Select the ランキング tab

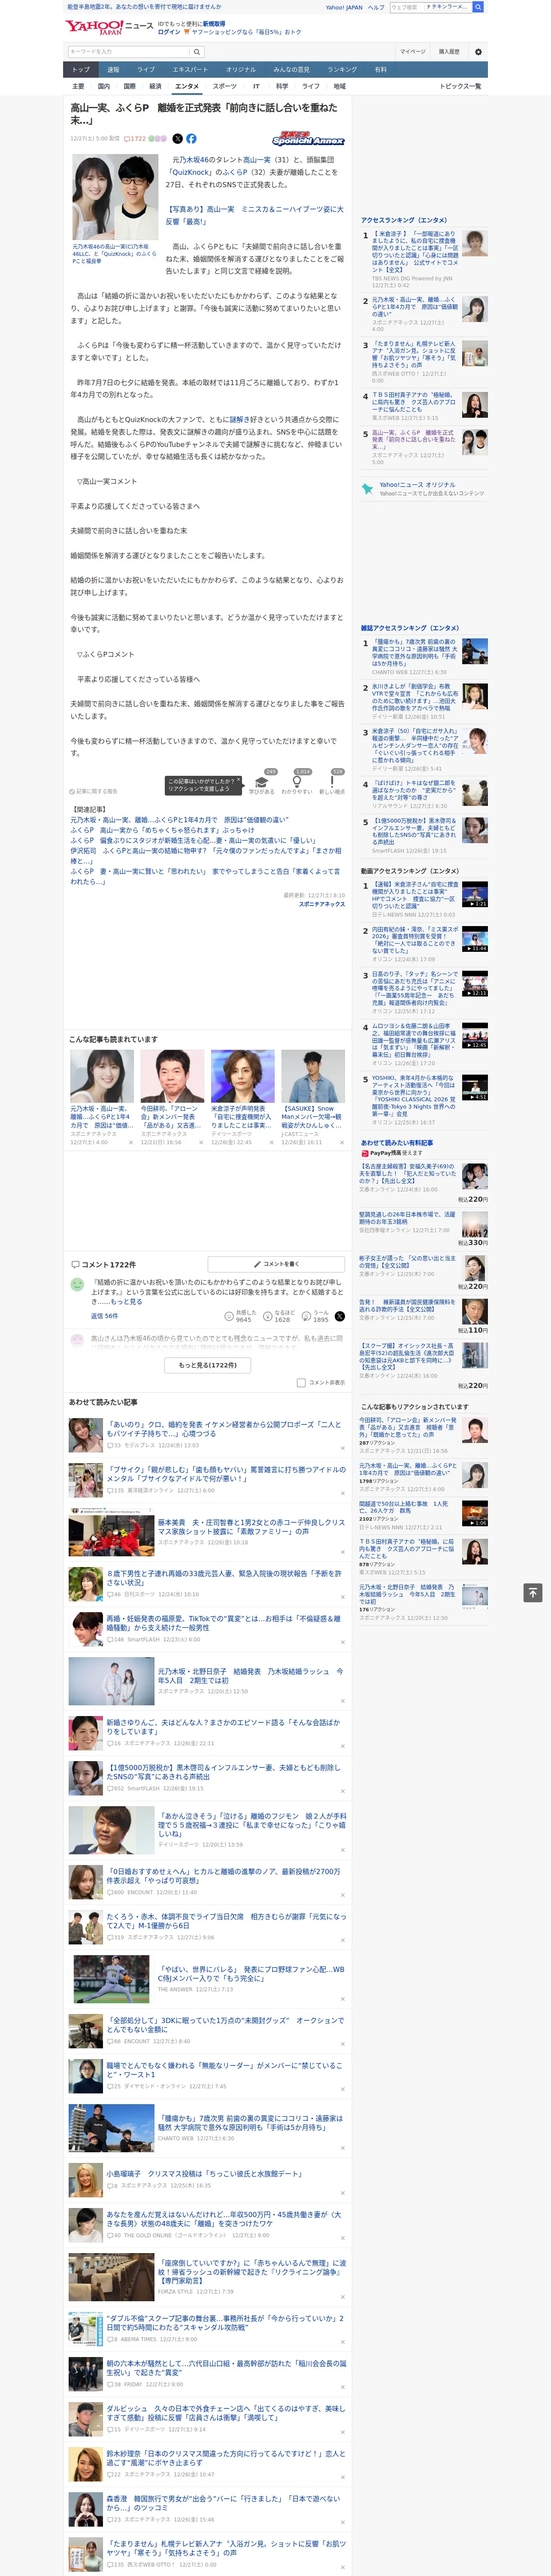(x=342, y=70)
